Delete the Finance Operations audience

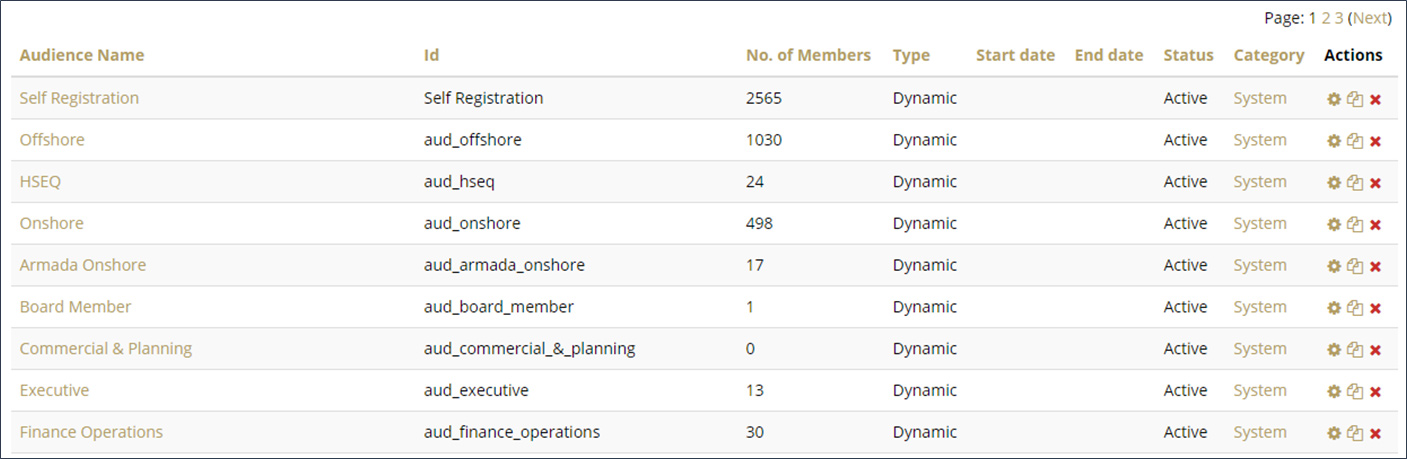pos(1375,433)
